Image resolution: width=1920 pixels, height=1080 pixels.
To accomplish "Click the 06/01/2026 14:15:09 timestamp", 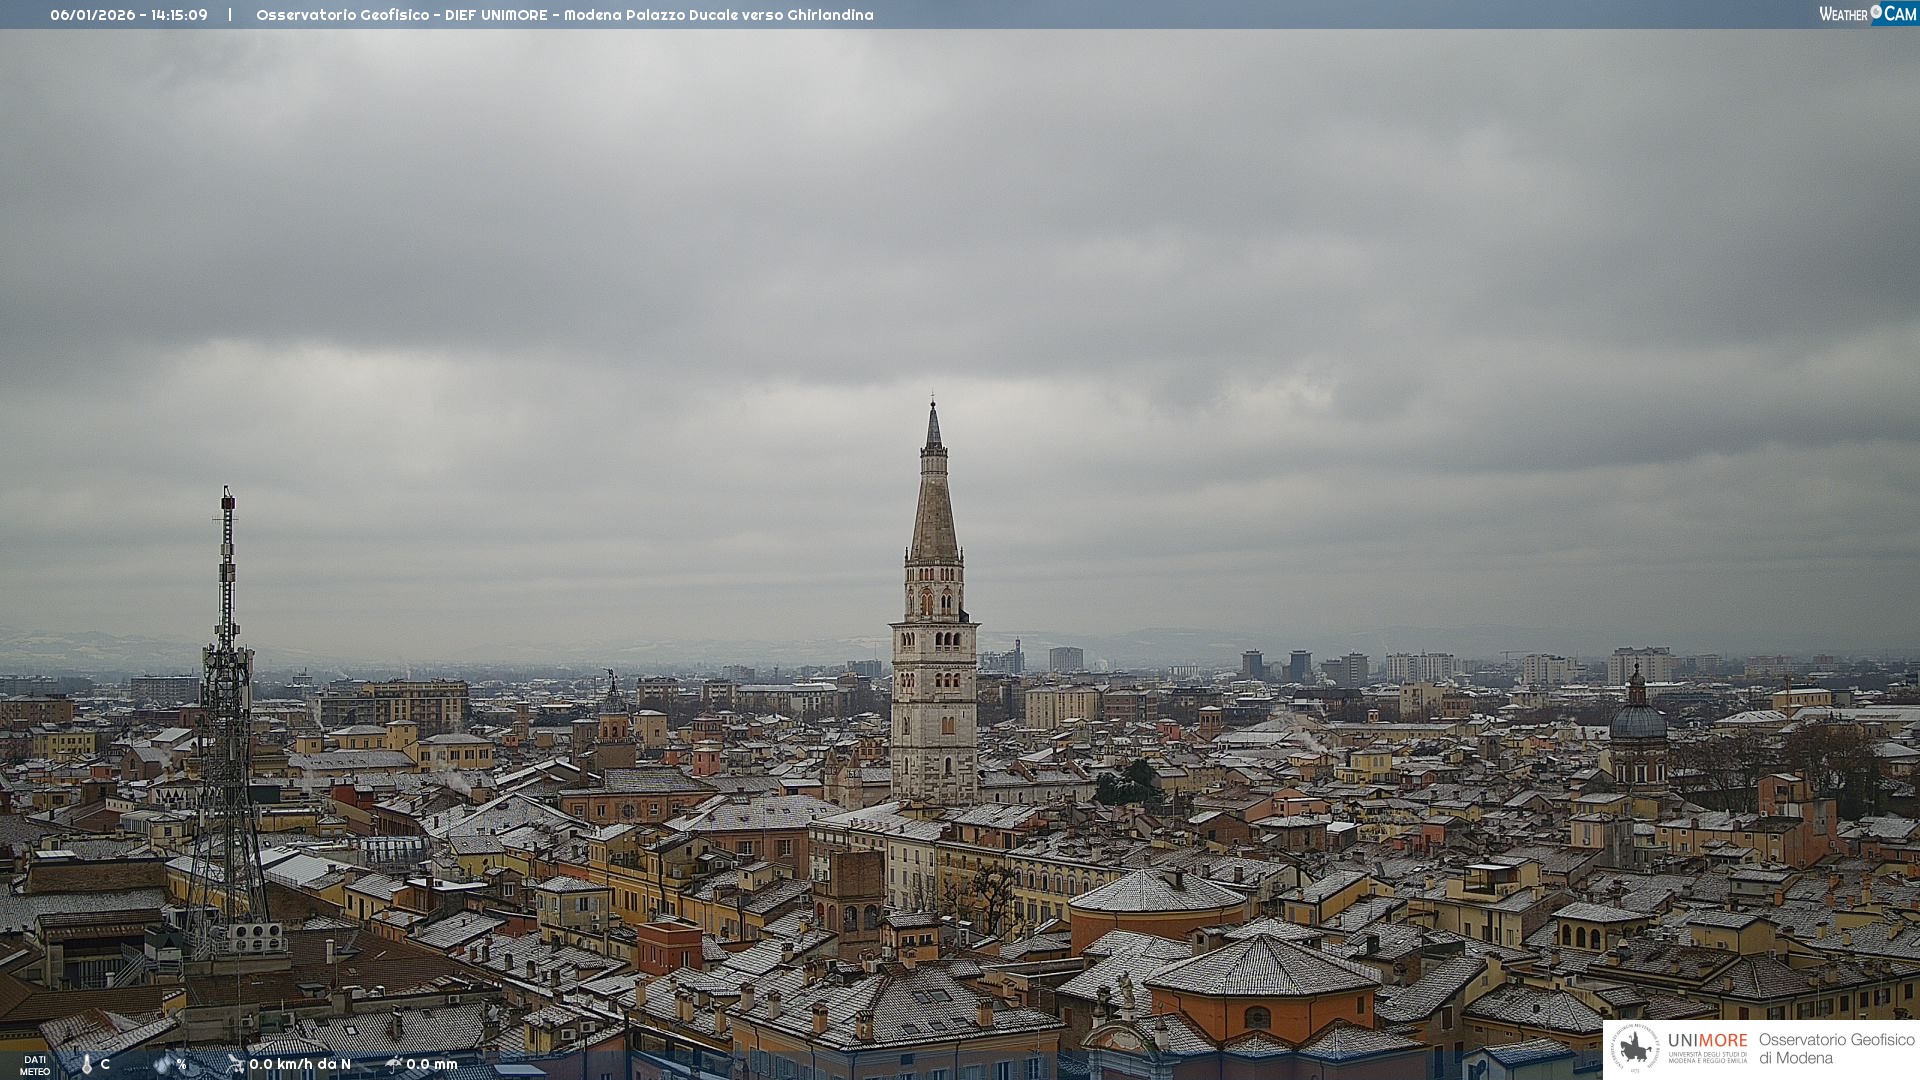I will coord(129,15).
